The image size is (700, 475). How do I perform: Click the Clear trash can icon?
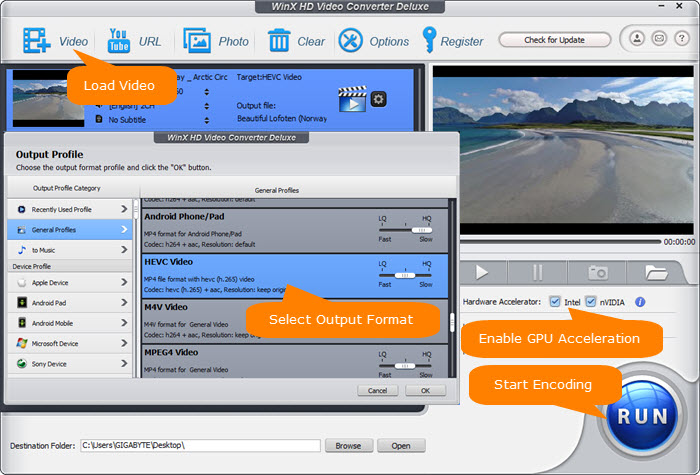pyautogui.click(x=279, y=41)
